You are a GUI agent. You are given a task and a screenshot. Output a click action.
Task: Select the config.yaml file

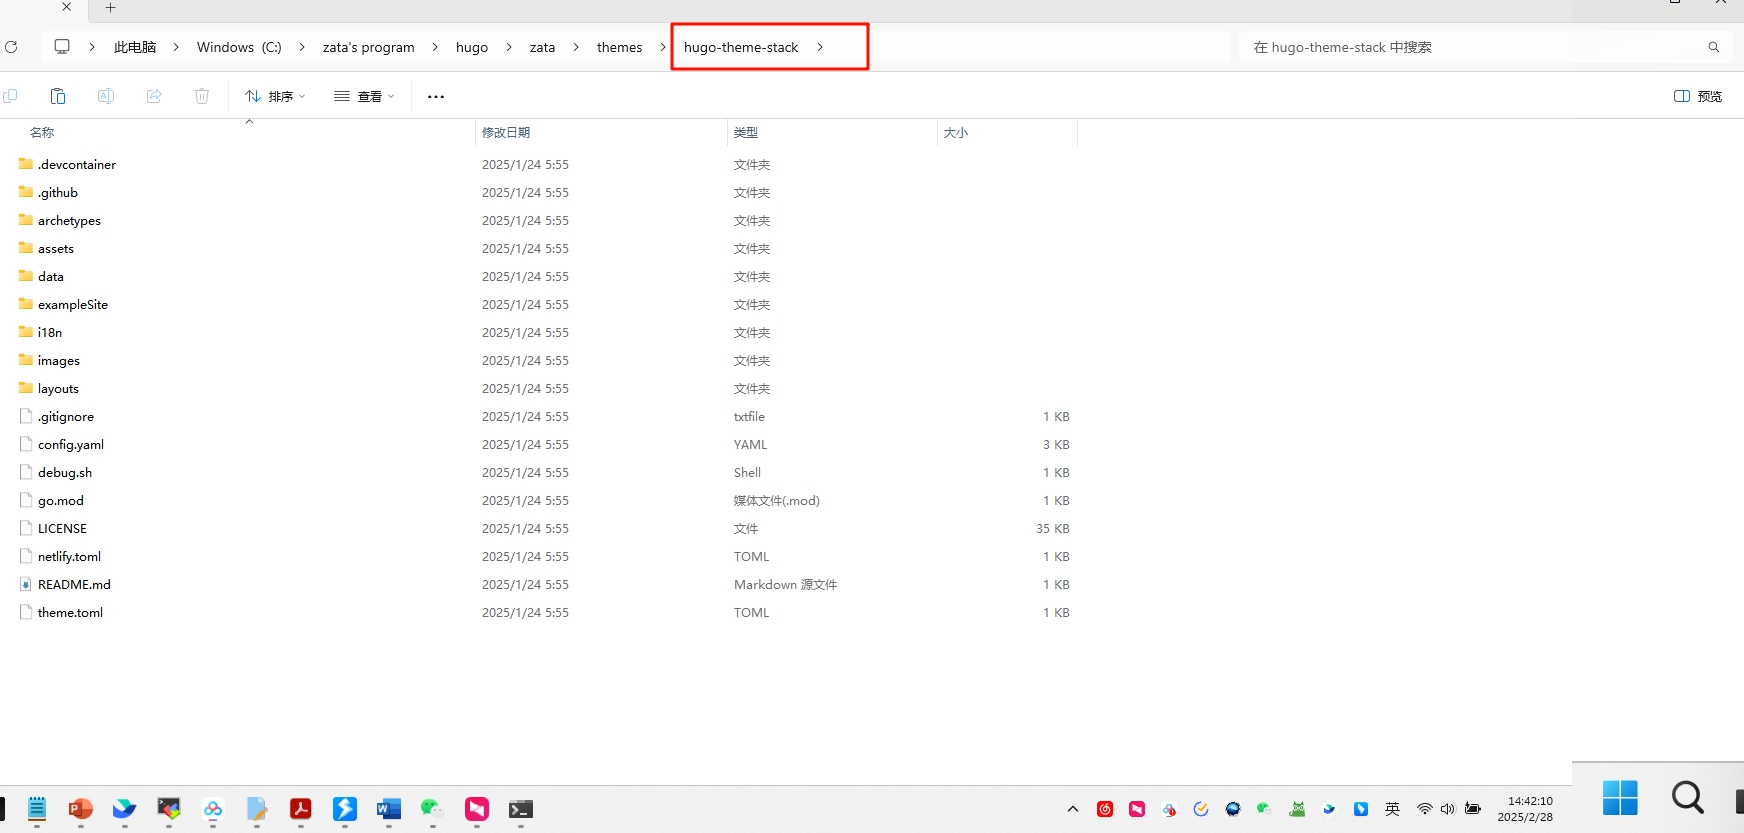[x=71, y=445]
